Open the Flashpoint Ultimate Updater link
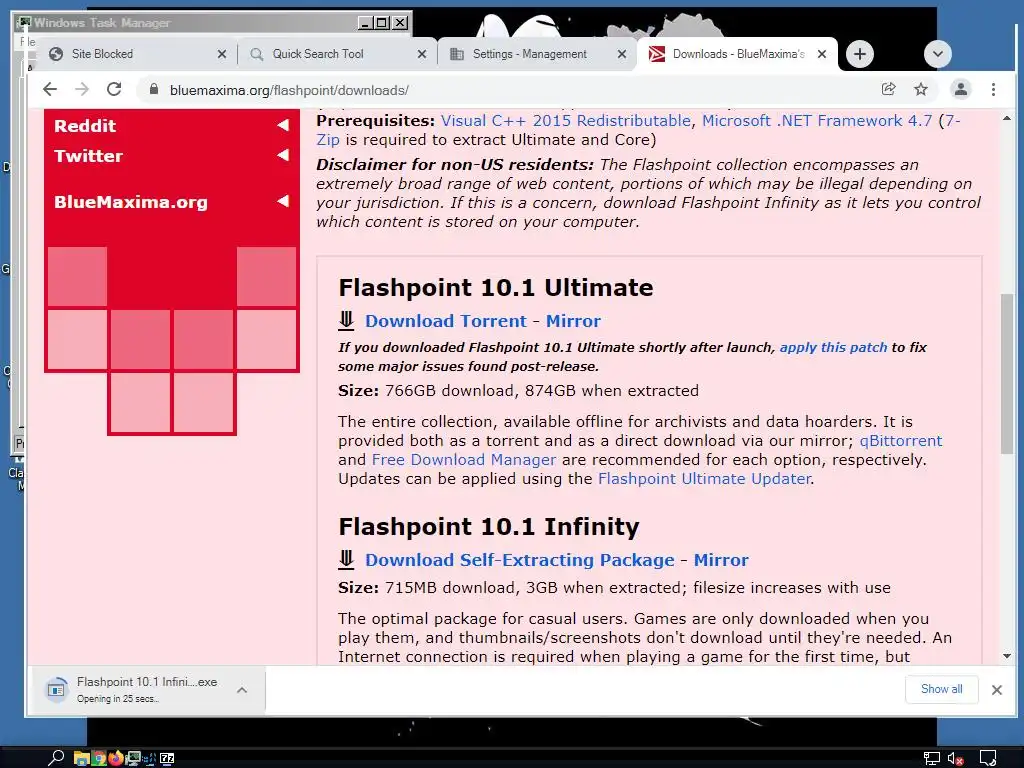 pos(704,479)
